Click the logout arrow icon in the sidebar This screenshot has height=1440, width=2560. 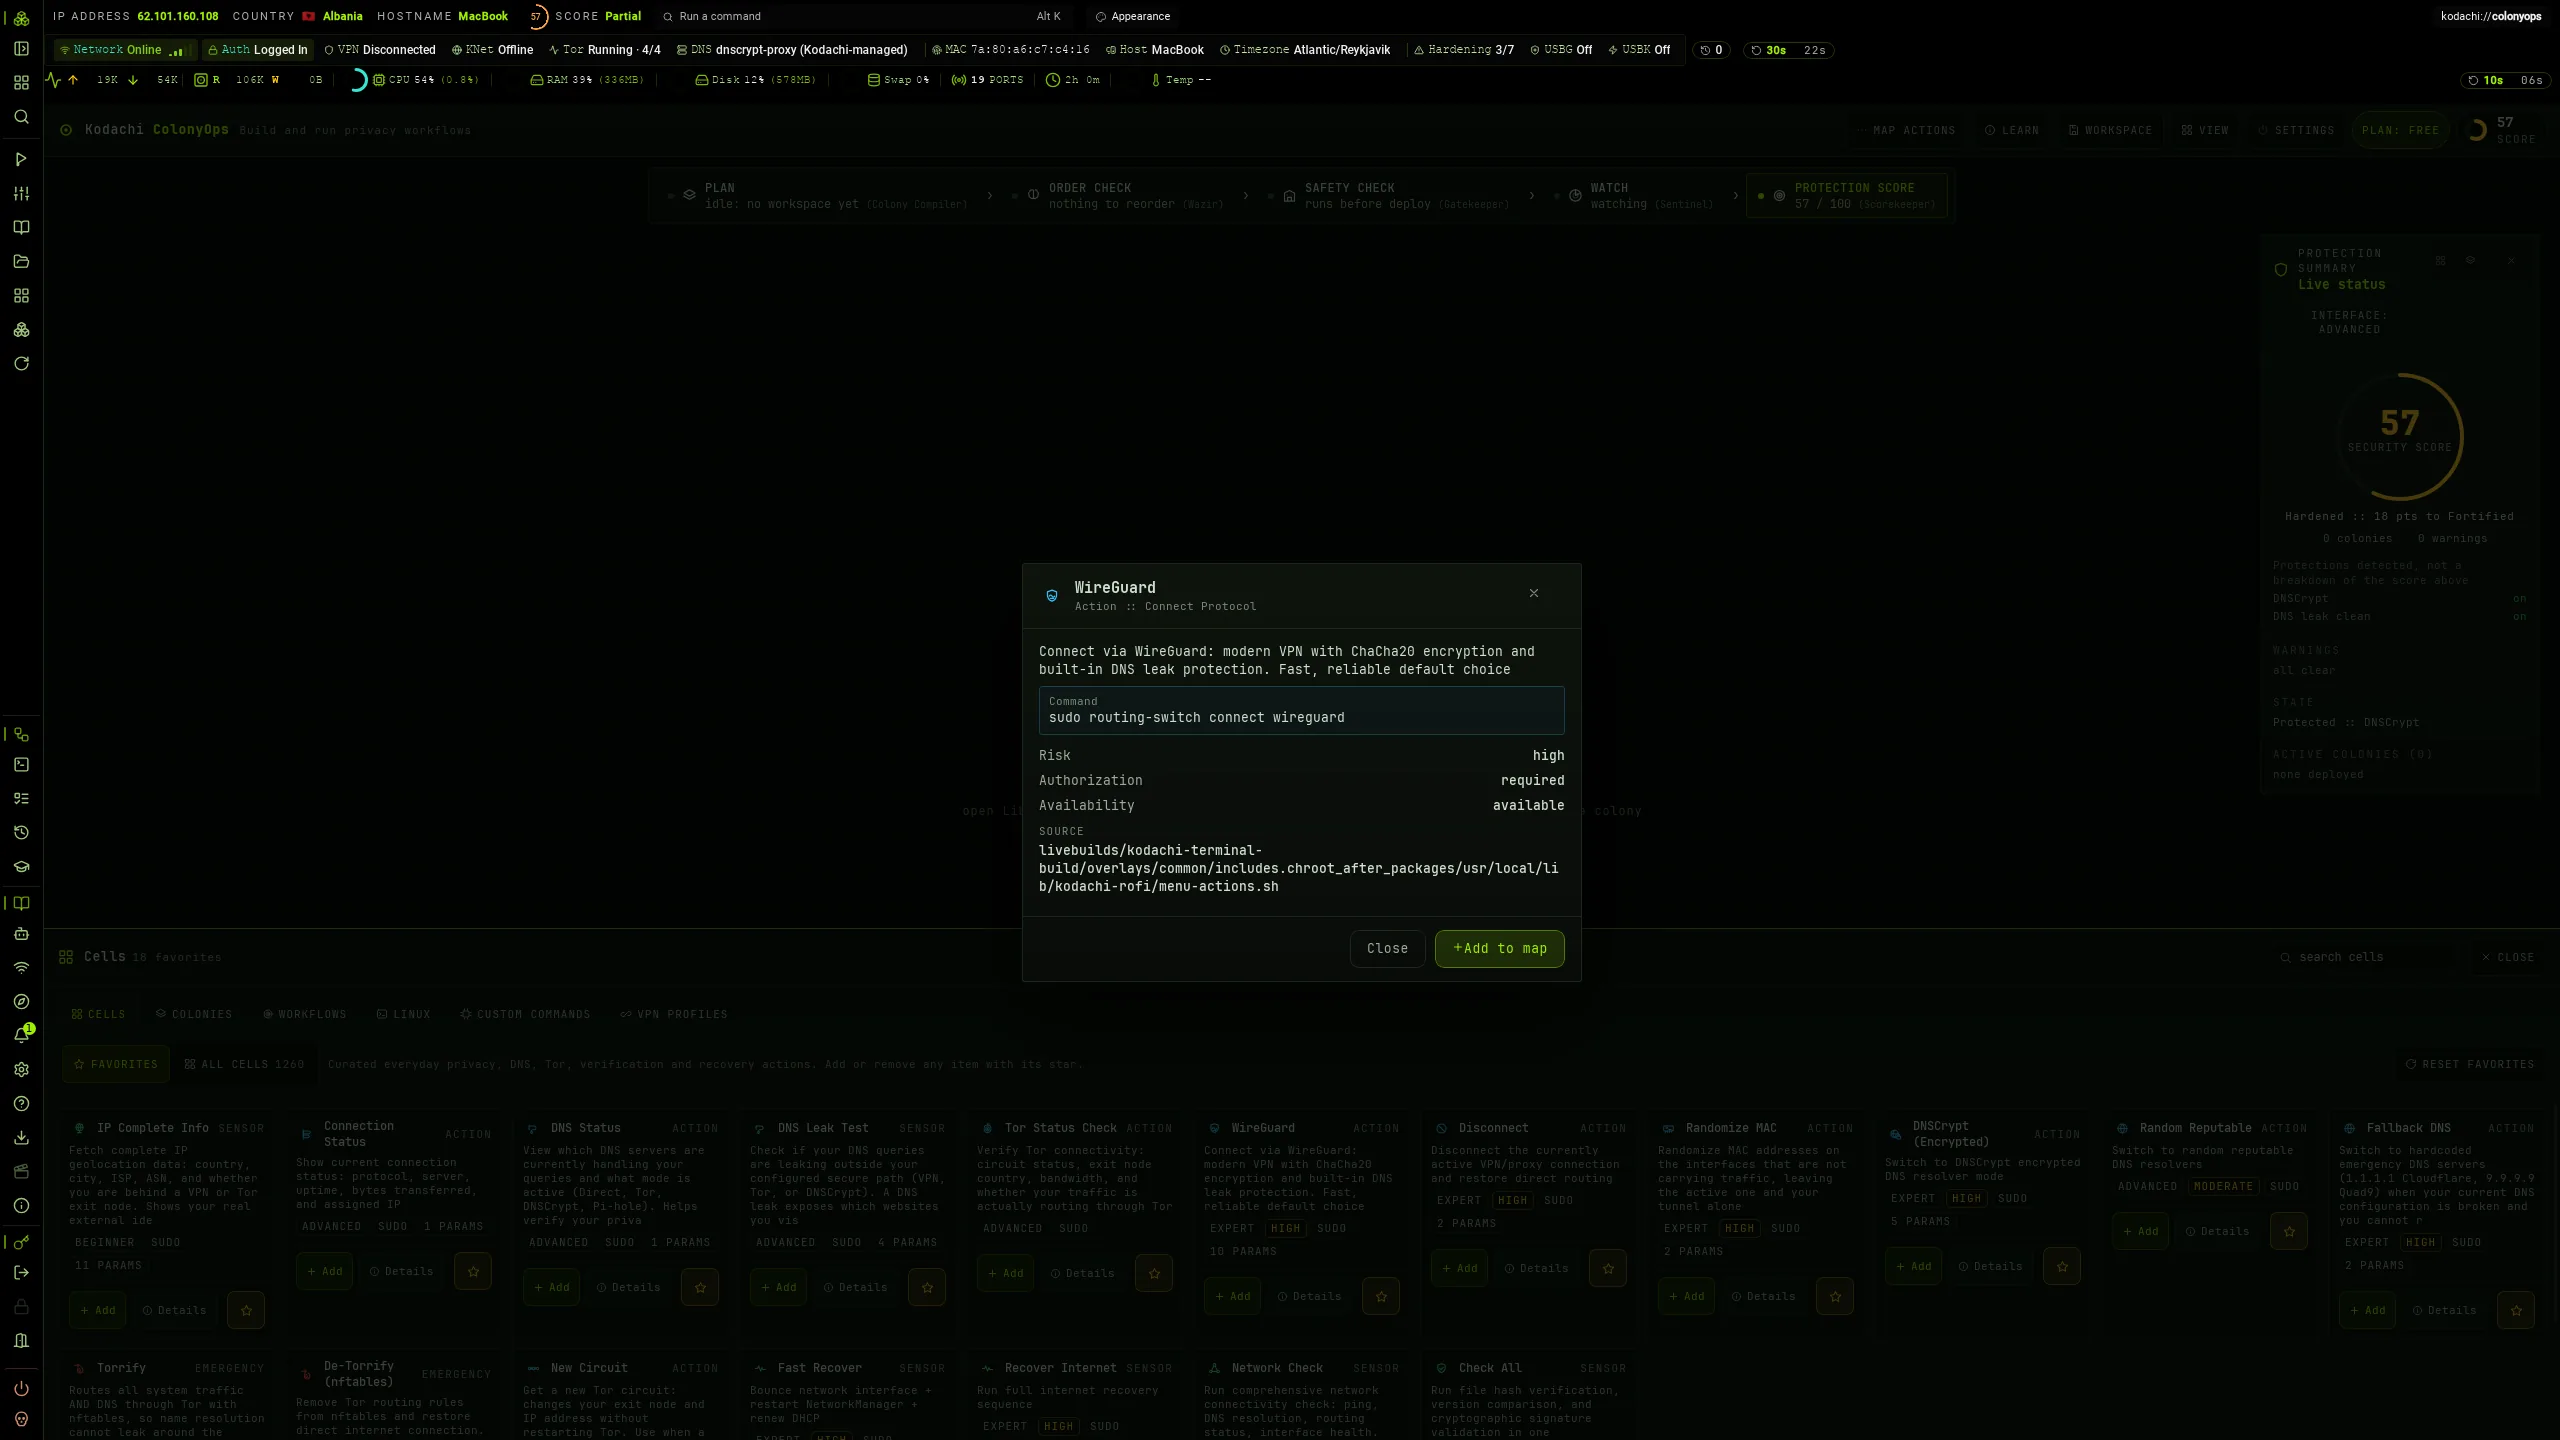click(21, 1273)
